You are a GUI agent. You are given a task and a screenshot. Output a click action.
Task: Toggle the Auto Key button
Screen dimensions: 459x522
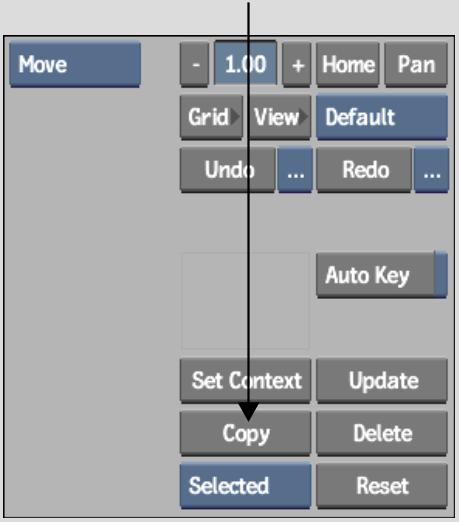pos(382,275)
